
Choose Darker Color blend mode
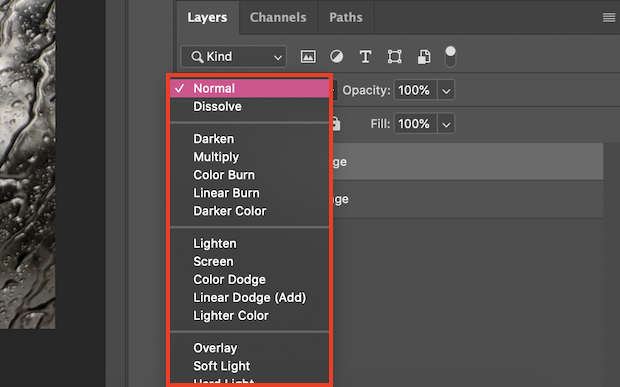pos(250,211)
